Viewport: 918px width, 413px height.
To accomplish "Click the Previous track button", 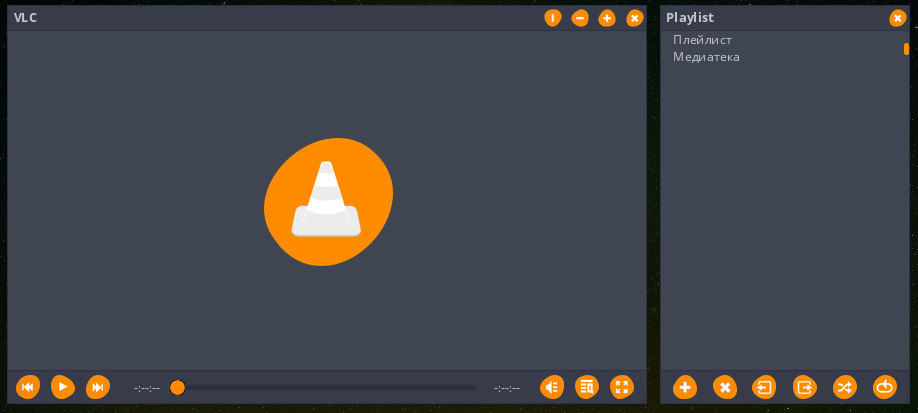I will click(x=28, y=387).
